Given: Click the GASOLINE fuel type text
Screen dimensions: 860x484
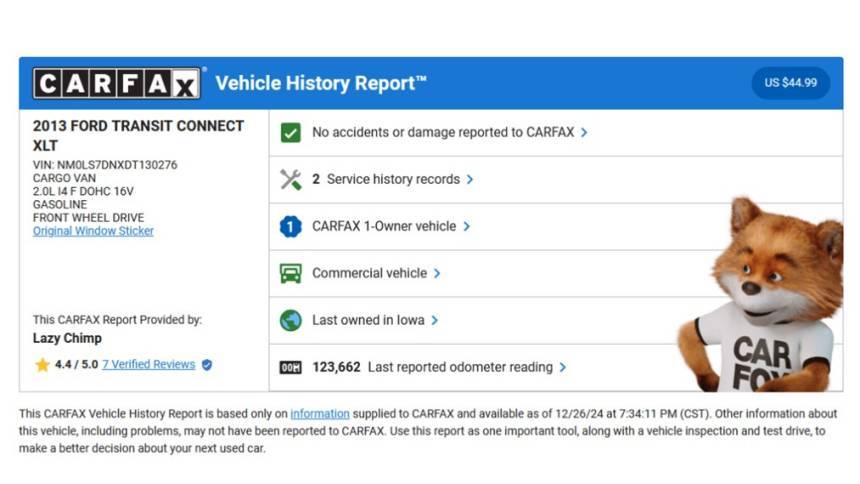Looking at the screenshot, I should tap(60, 205).
